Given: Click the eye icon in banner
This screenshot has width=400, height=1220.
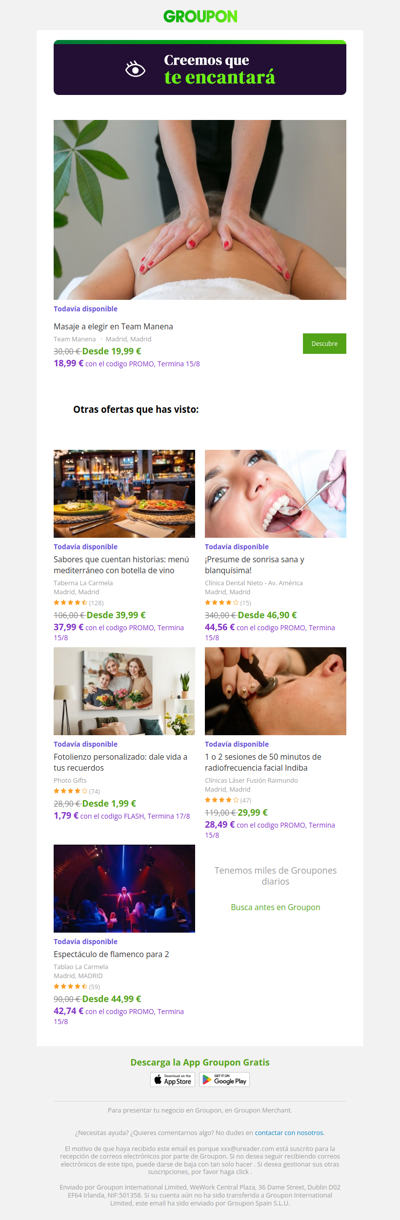Looking at the screenshot, I should pos(135,69).
